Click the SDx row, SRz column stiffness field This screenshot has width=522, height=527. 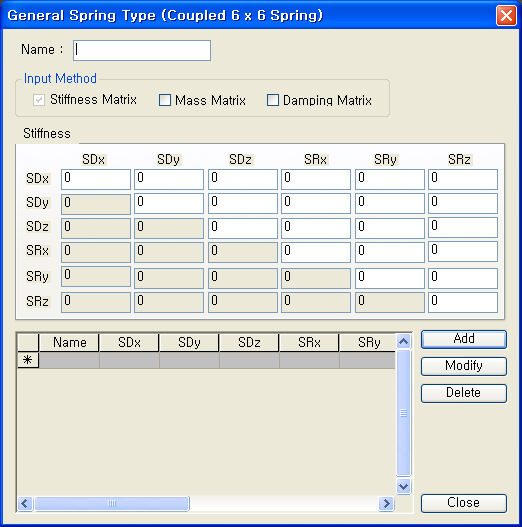click(463, 179)
